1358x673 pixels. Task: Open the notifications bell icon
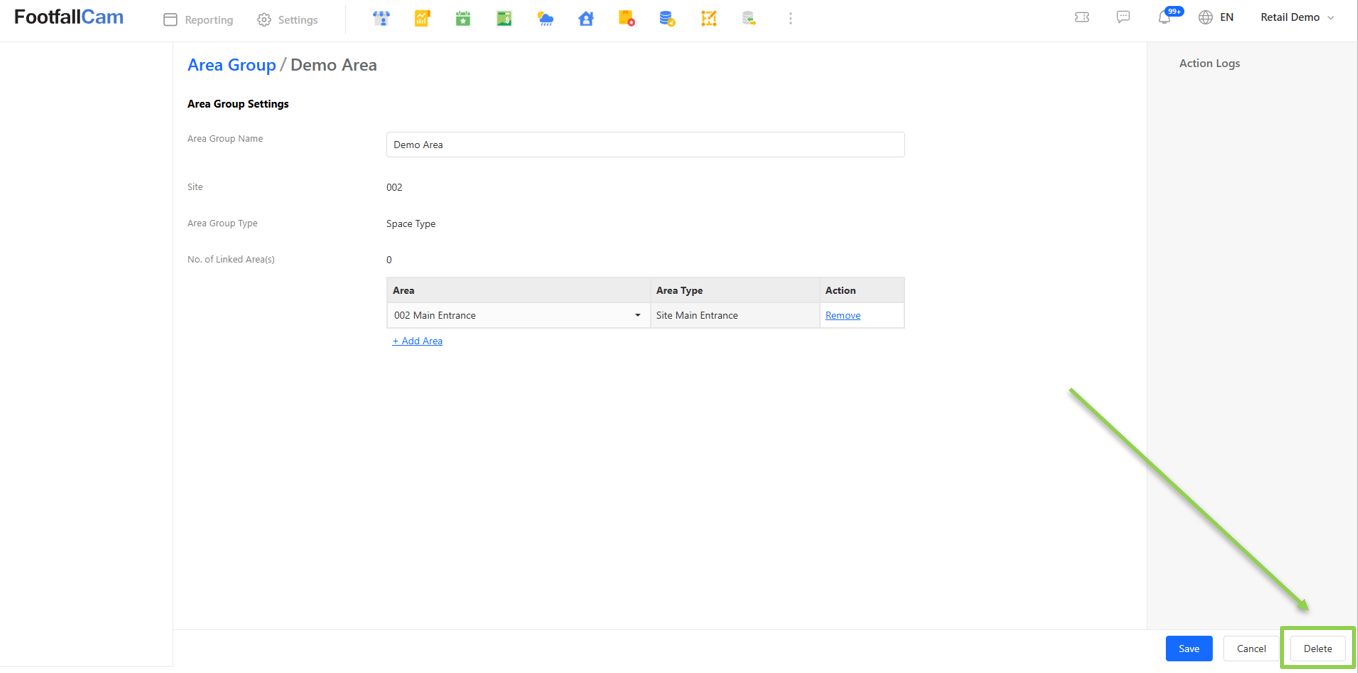point(1164,18)
